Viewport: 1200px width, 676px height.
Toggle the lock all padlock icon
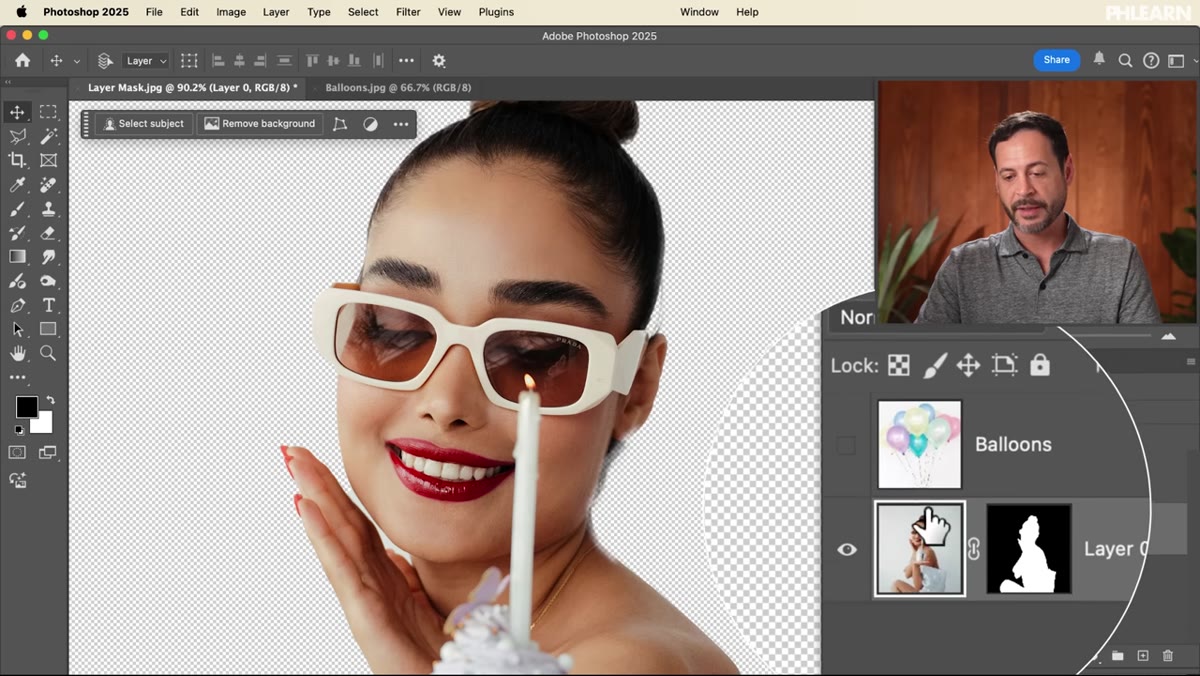coord(1040,364)
